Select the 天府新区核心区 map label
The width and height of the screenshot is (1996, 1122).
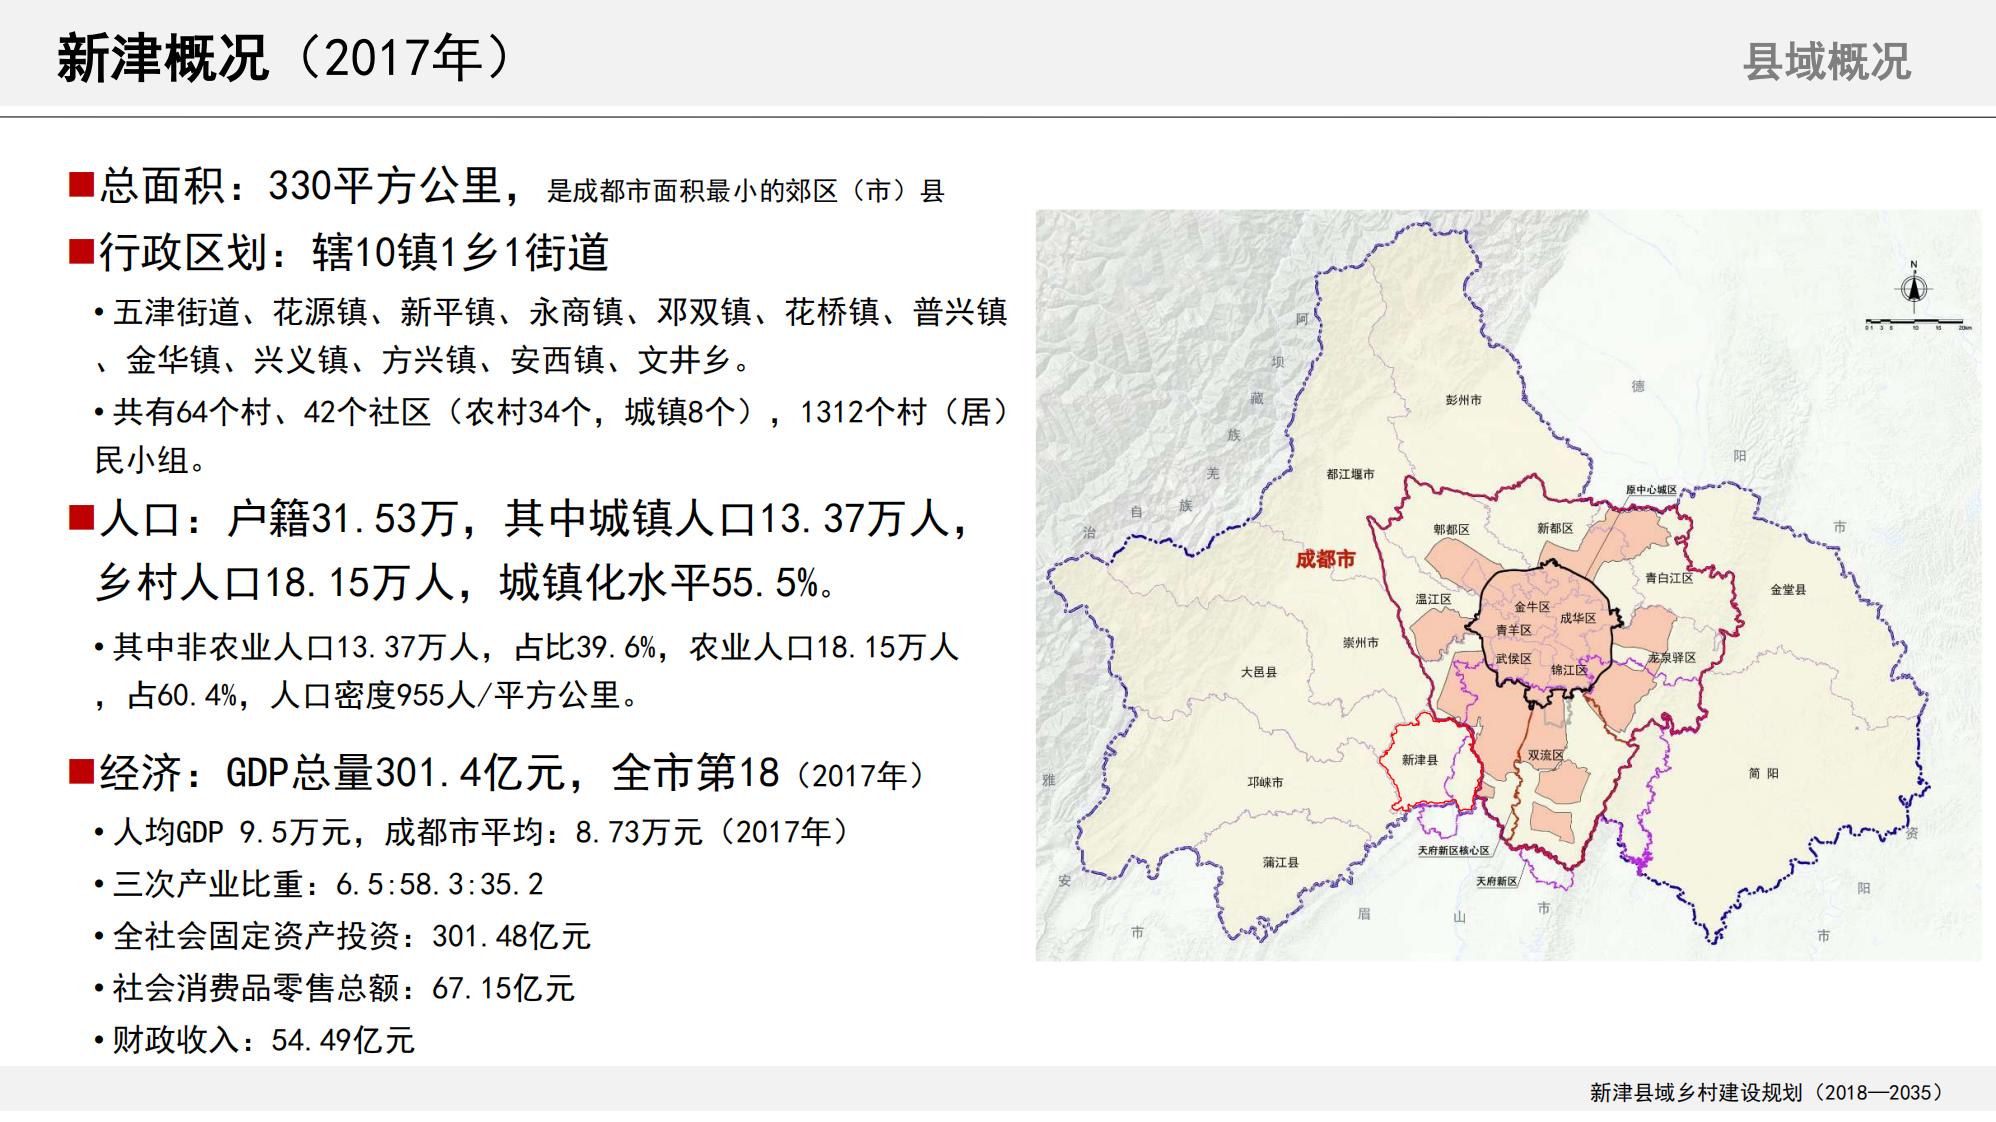pos(1454,851)
